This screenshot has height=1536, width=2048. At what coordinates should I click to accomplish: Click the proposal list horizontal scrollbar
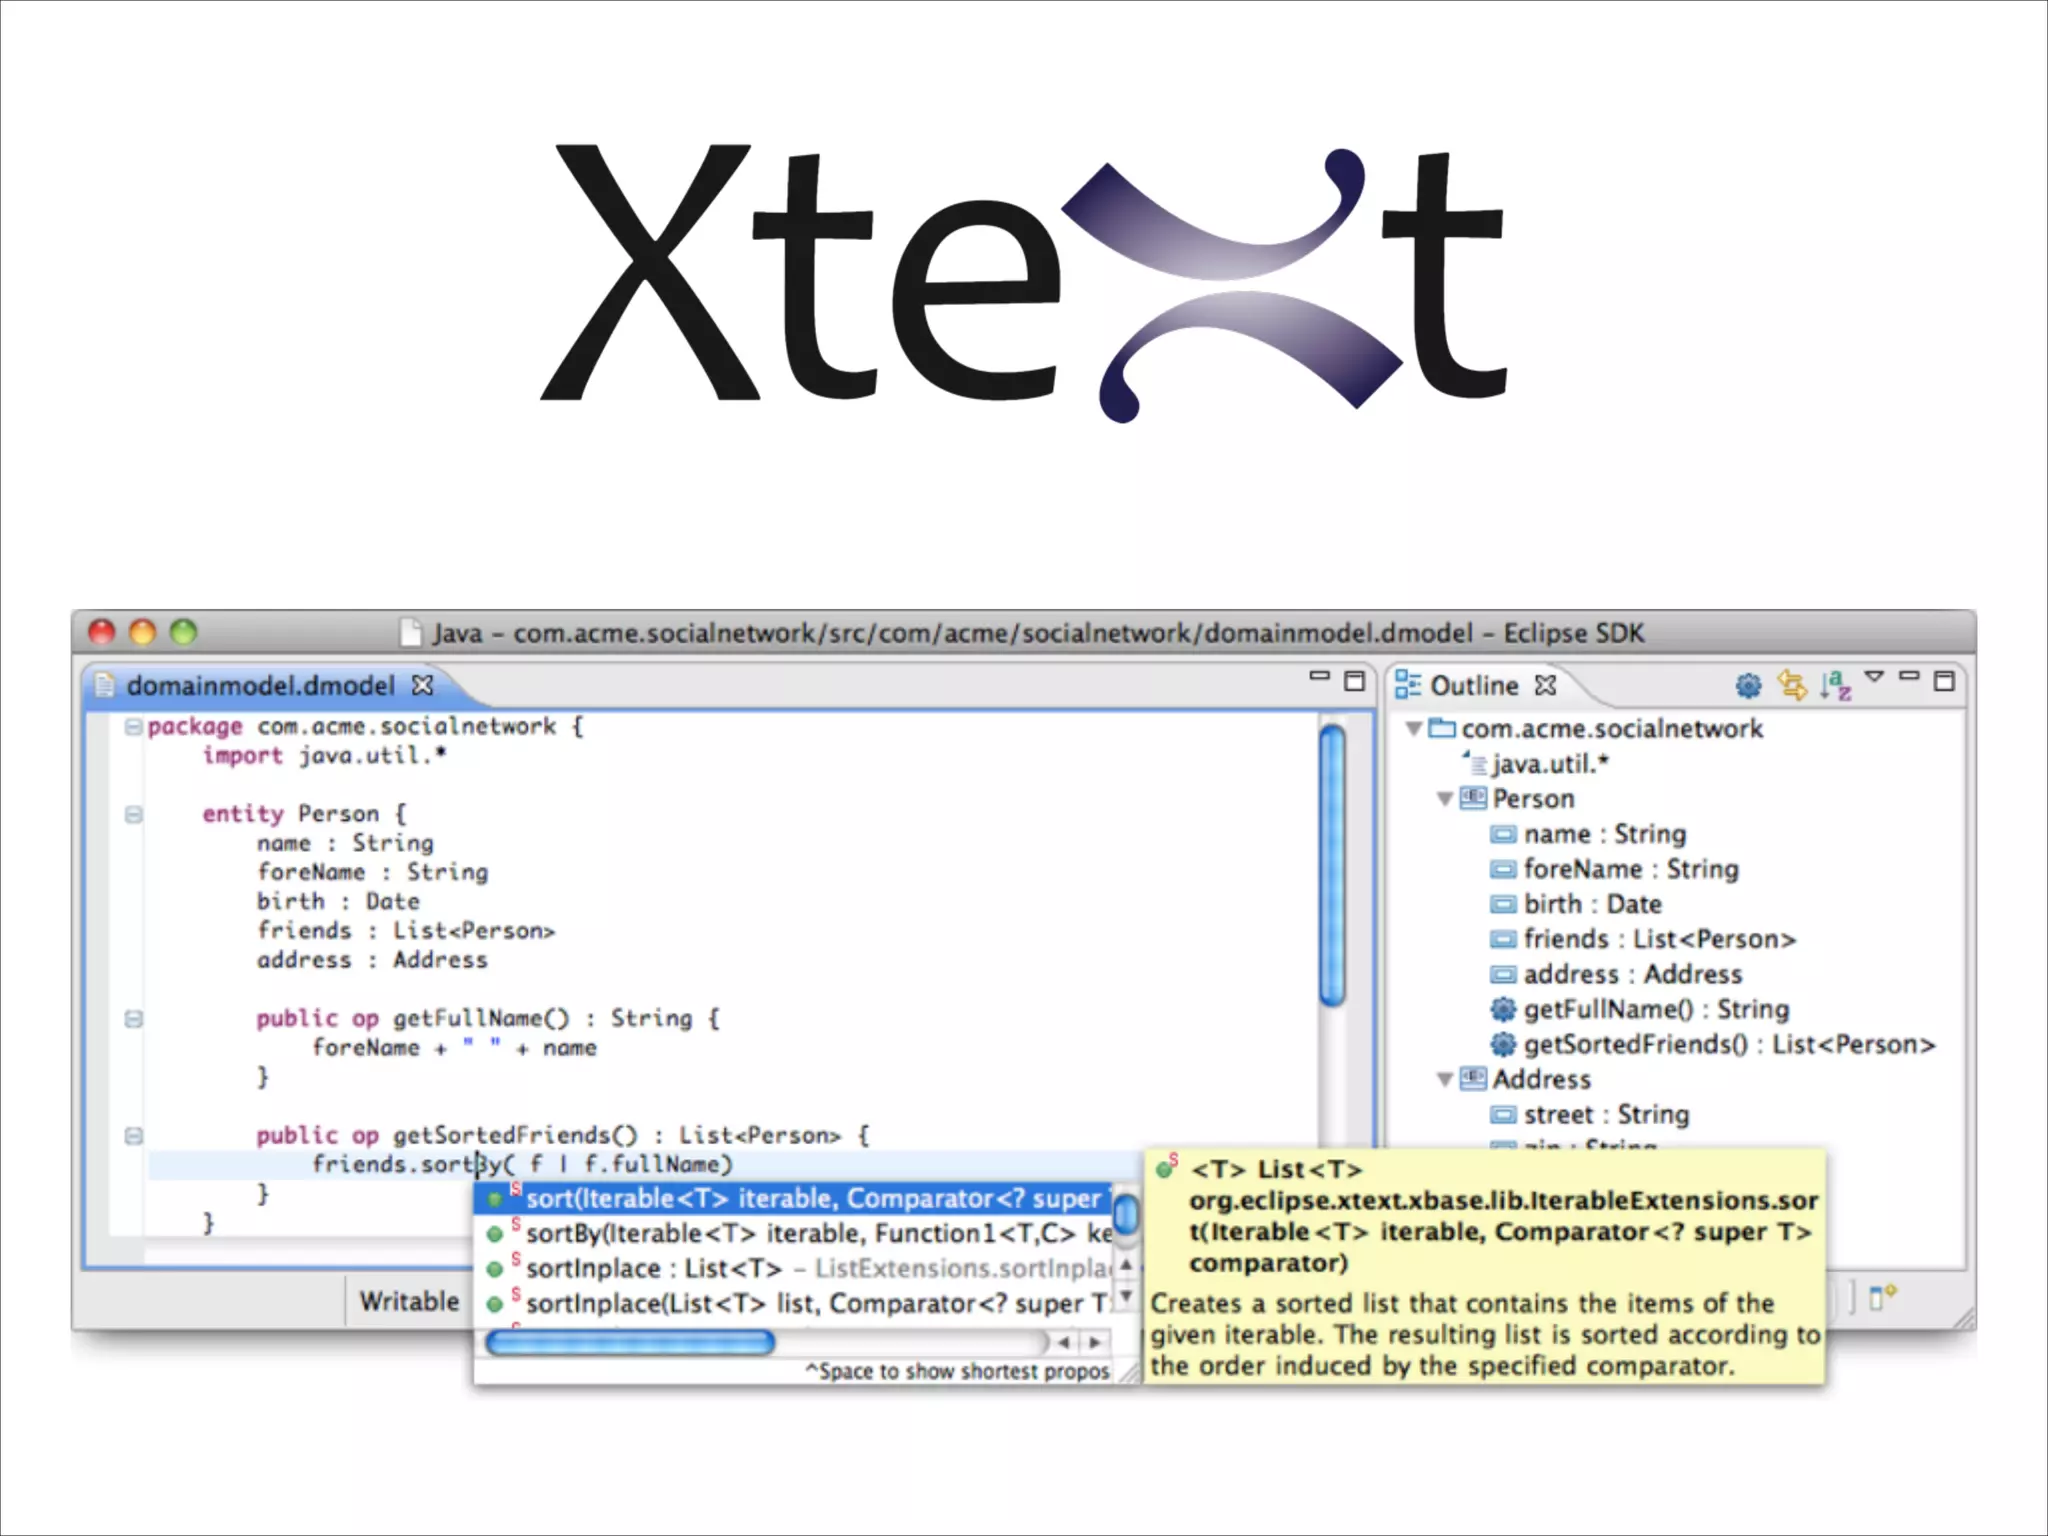631,1342
